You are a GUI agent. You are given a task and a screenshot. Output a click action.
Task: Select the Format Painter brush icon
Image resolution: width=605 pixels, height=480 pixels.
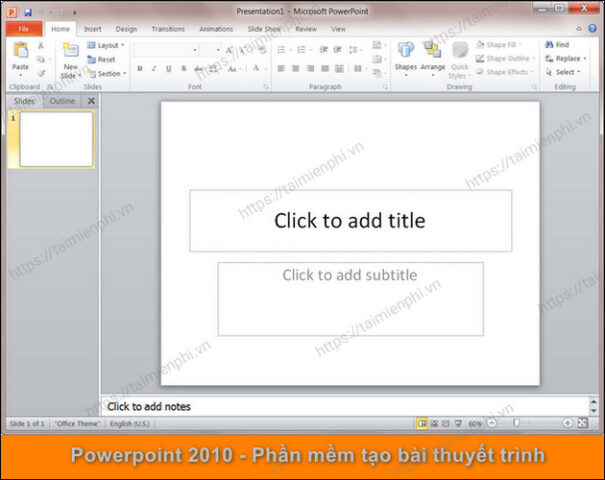pos(41,73)
